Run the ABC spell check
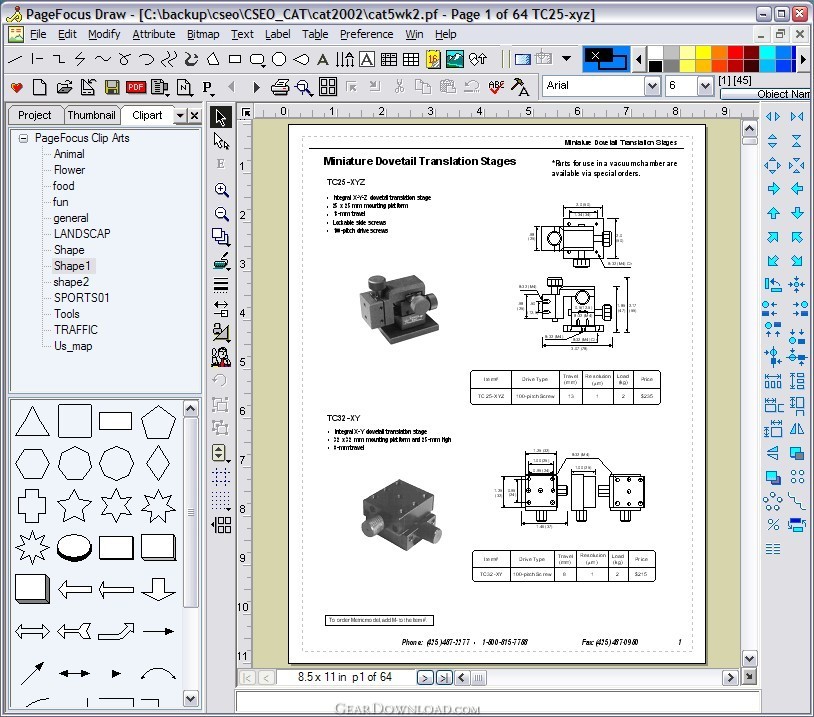 pos(496,87)
